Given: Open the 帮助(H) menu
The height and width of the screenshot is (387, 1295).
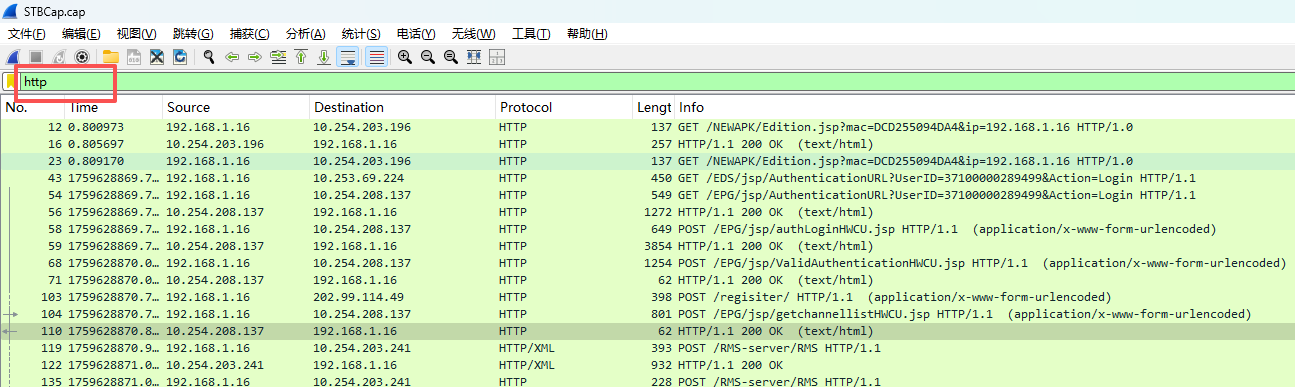Looking at the screenshot, I should tap(587, 34).
